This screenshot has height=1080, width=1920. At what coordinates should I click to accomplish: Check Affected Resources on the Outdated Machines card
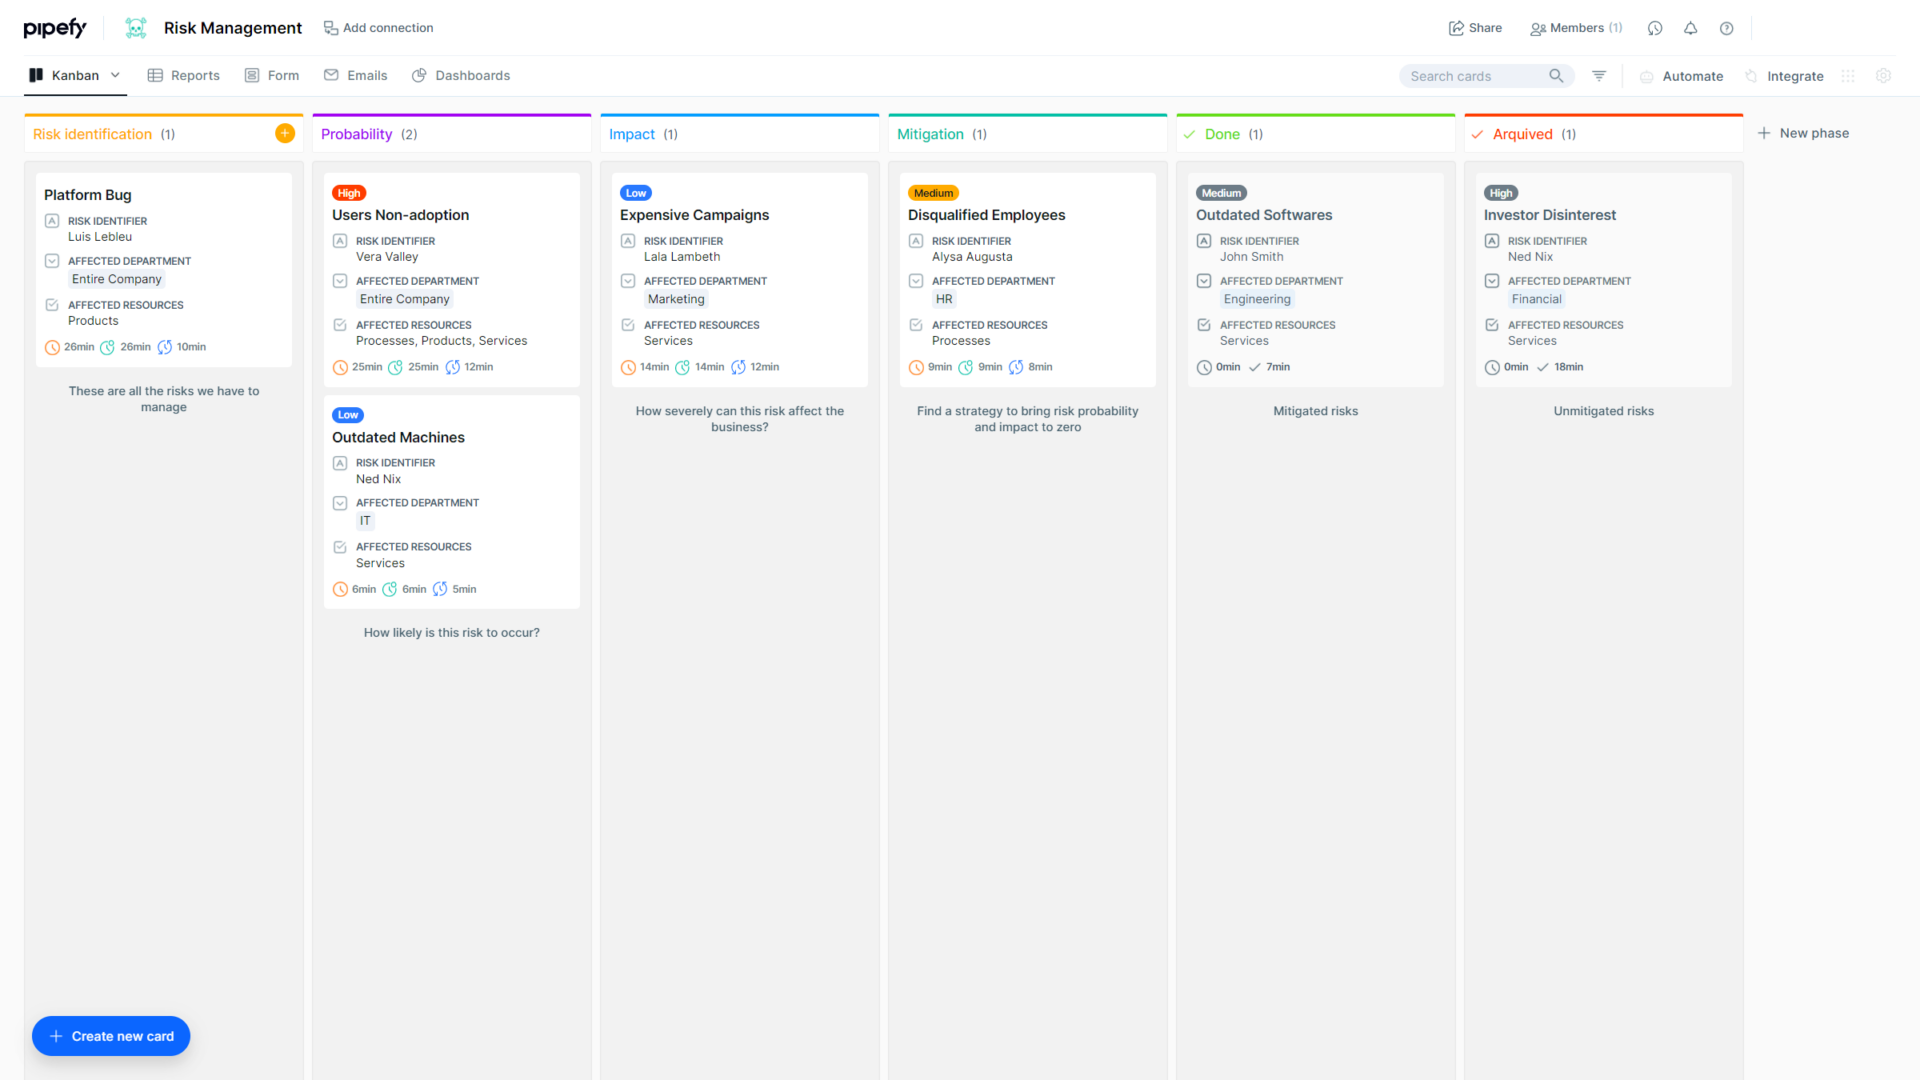pos(340,546)
